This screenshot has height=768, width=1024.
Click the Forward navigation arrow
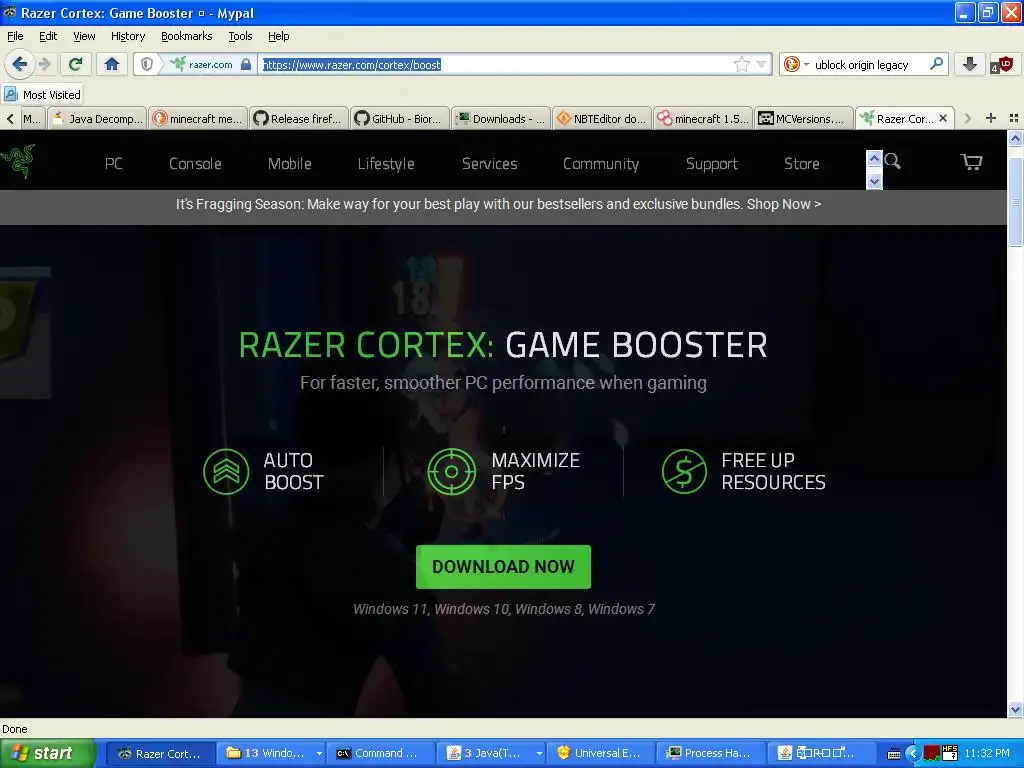click(x=44, y=64)
